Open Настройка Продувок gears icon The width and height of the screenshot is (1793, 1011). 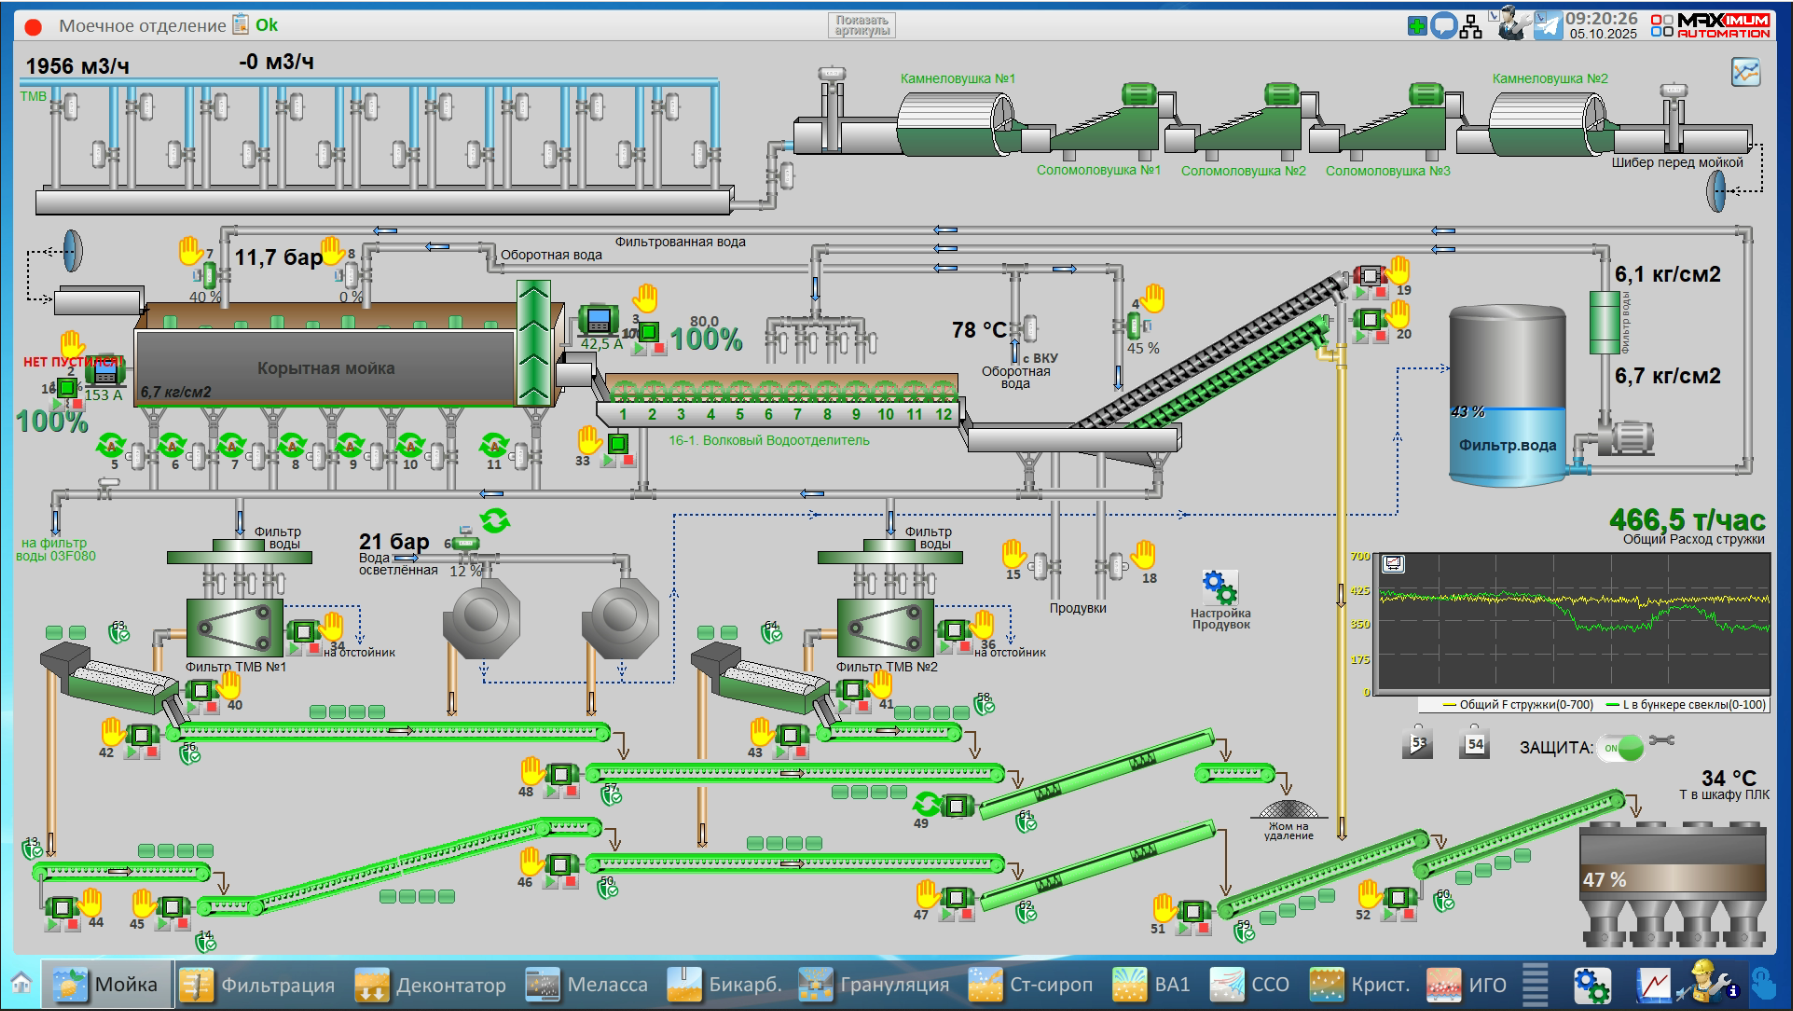(x=1219, y=587)
